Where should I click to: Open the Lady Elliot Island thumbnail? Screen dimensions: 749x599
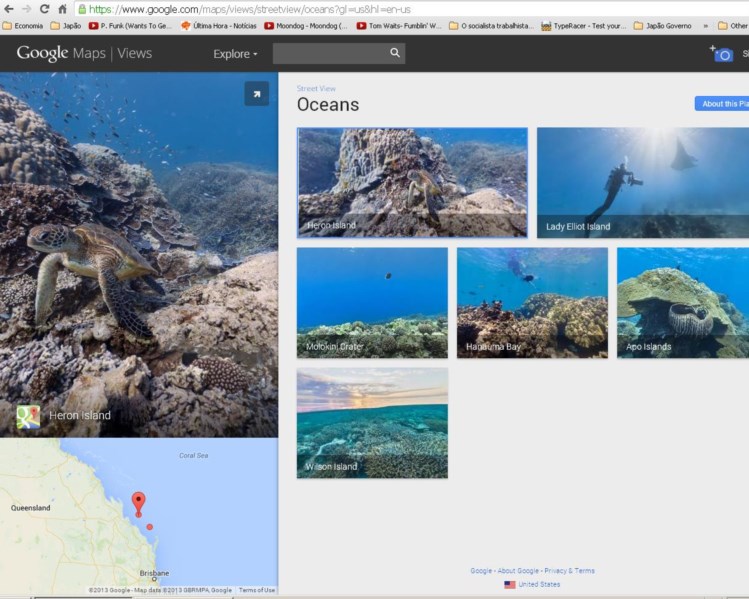point(642,182)
